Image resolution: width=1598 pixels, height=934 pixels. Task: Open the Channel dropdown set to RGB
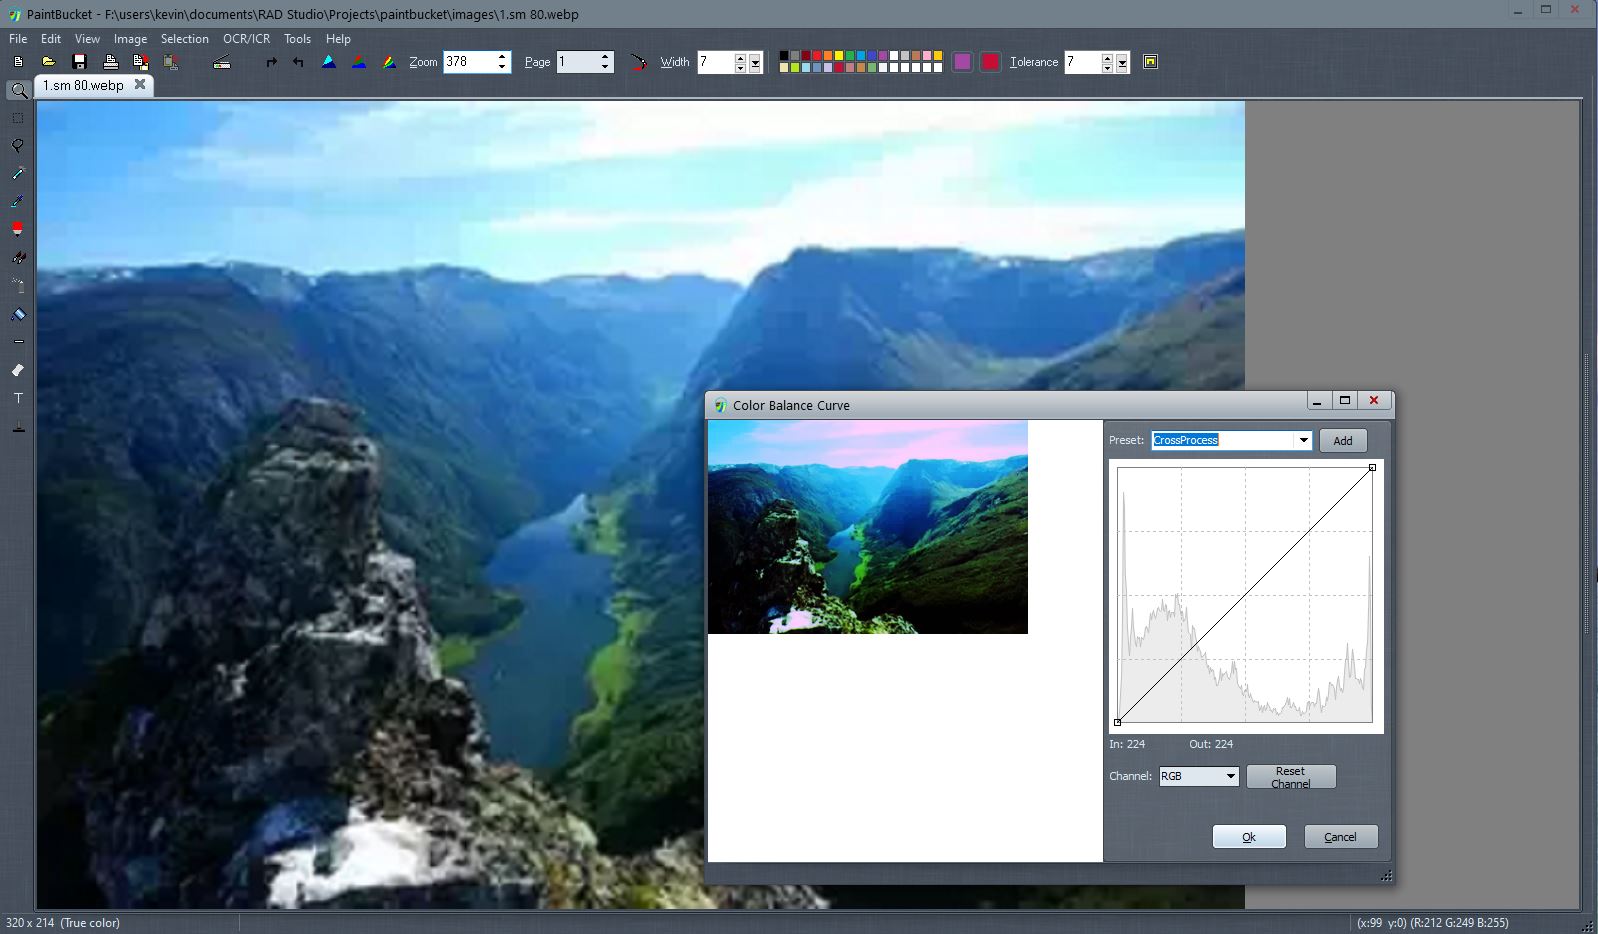(1230, 776)
